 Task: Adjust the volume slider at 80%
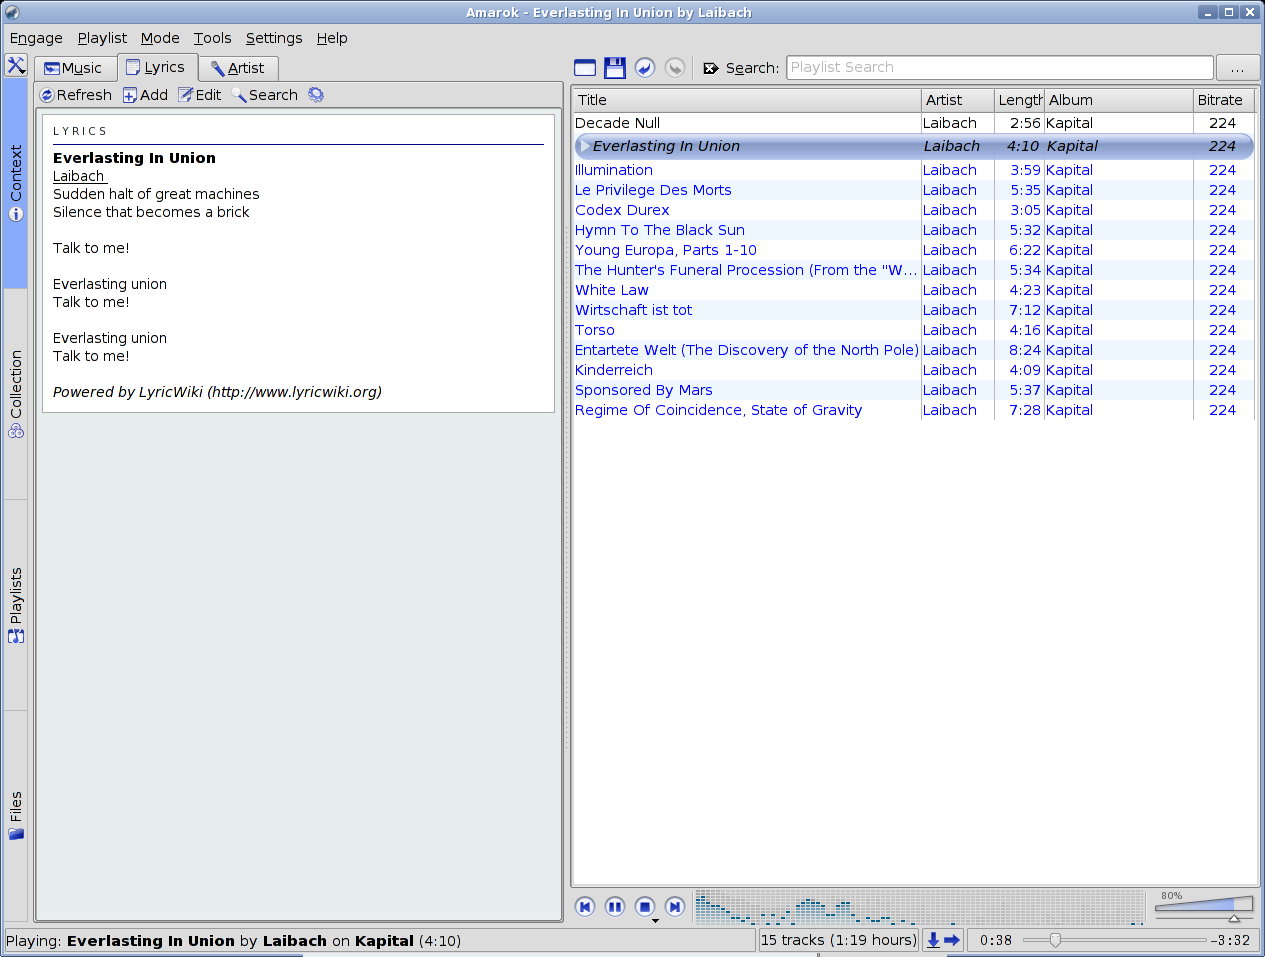(1204, 907)
